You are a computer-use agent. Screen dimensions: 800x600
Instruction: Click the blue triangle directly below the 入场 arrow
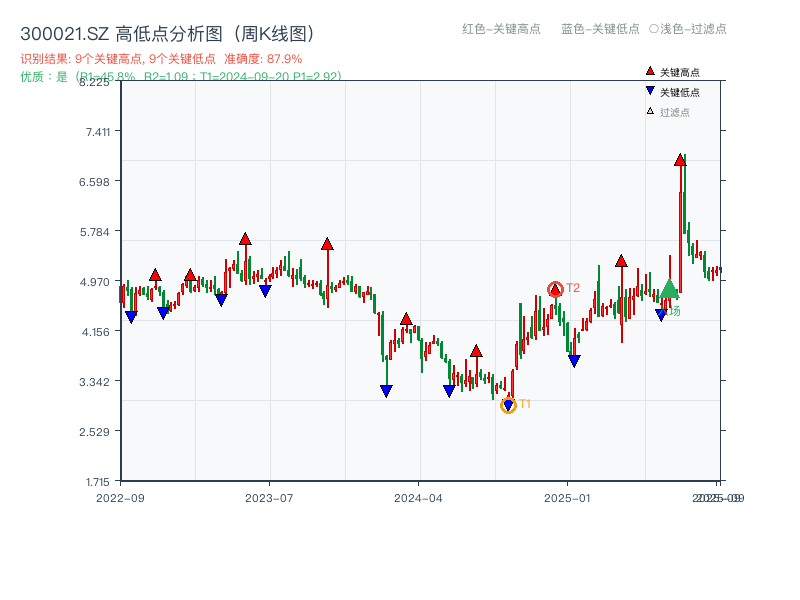660,315
